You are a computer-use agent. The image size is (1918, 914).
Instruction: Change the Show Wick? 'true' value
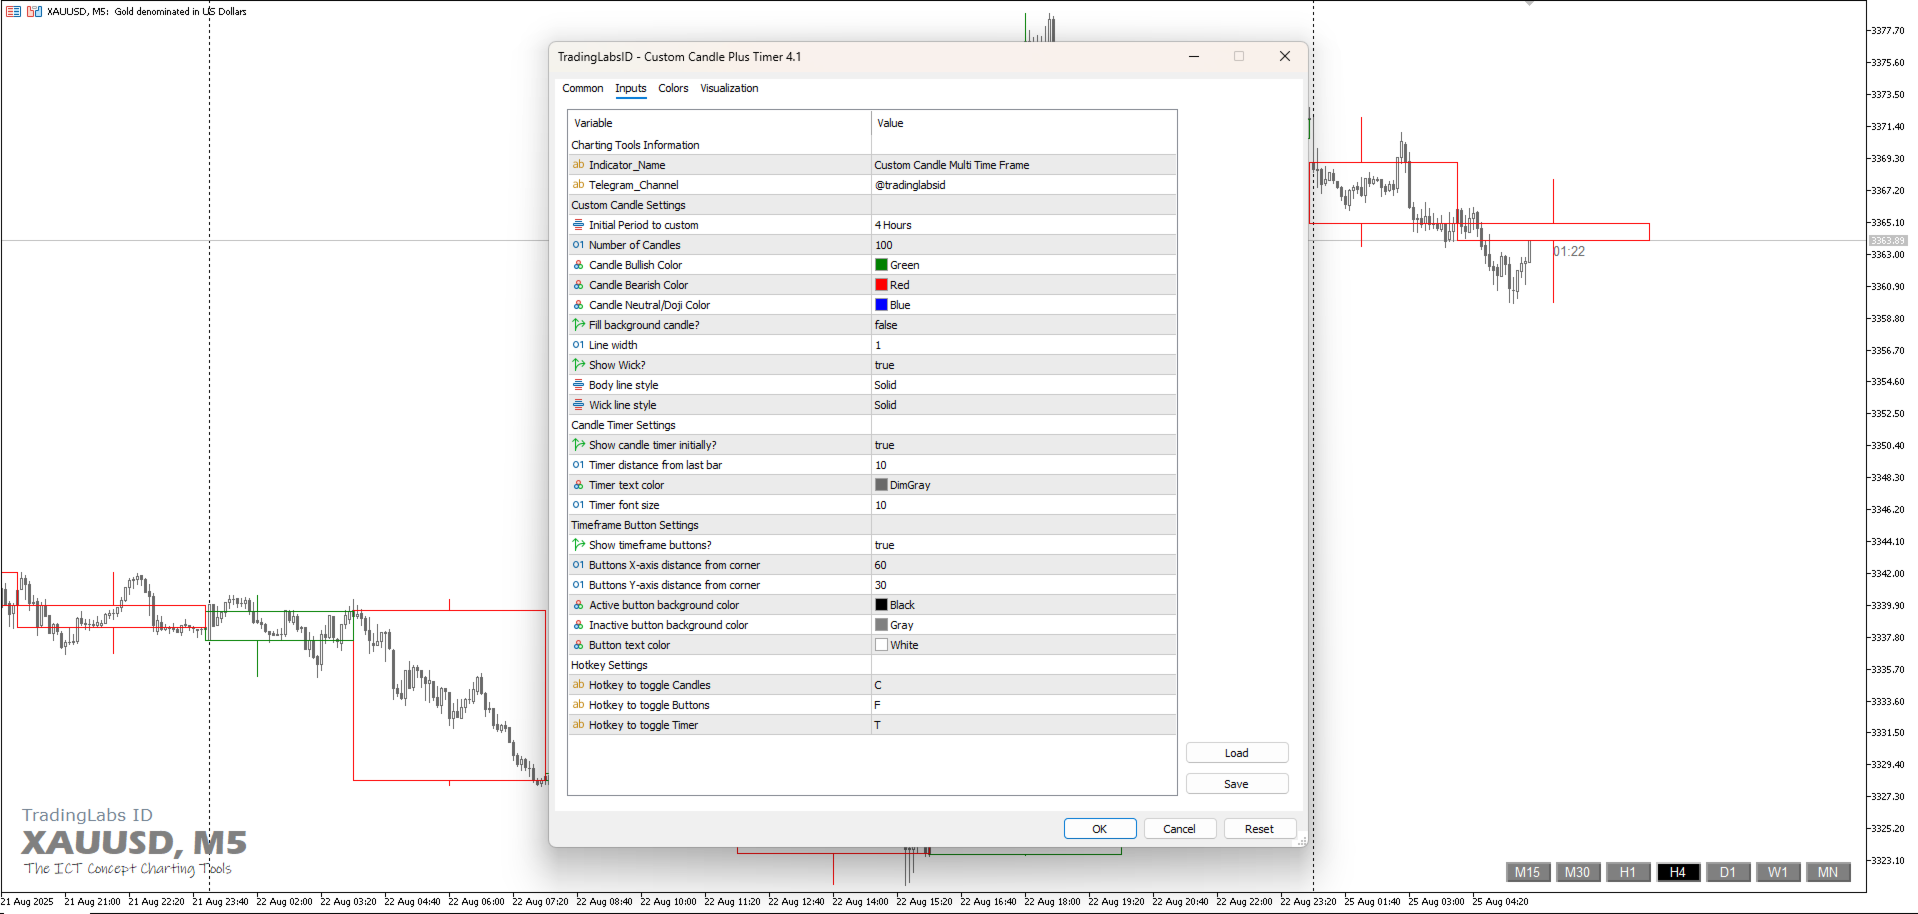click(x=1024, y=365)
